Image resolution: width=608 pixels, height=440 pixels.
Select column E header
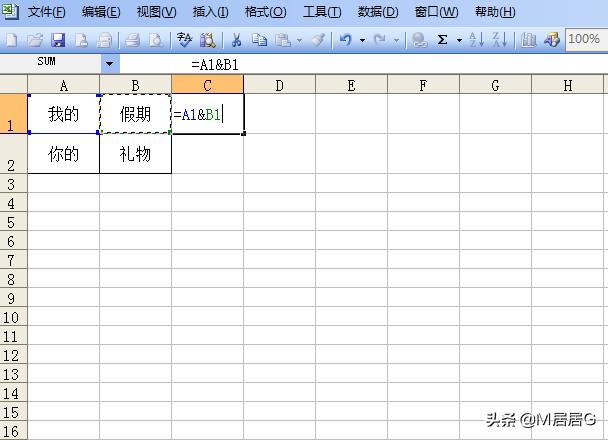tap(351, 85)
